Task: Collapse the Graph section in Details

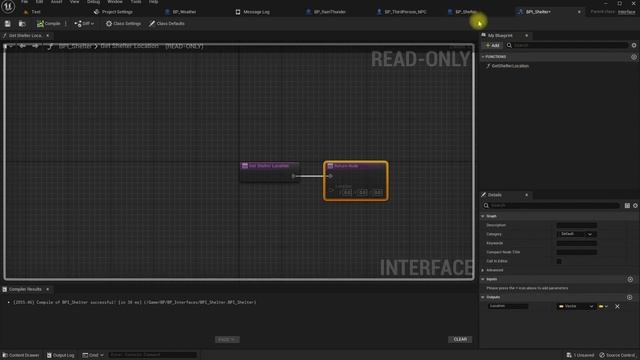Action: (x=483, y=216)
